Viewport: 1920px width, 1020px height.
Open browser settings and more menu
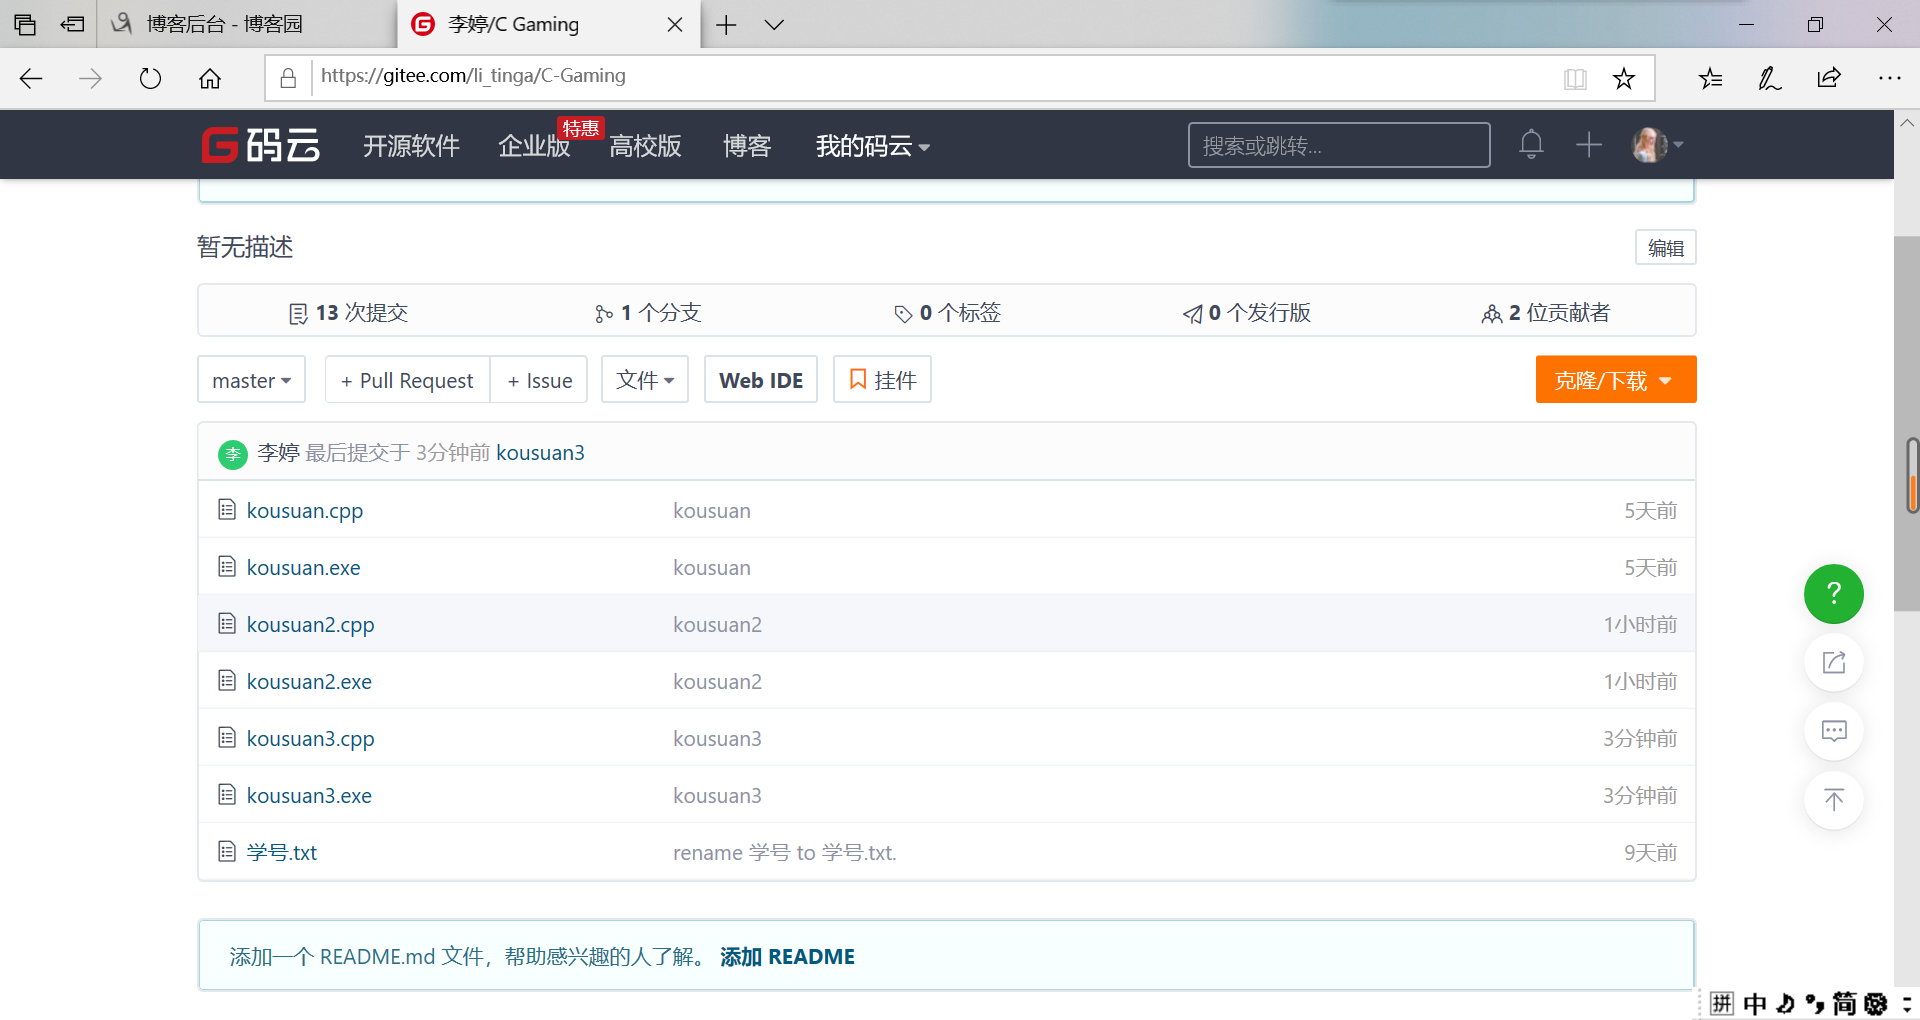pos(1889,78)
